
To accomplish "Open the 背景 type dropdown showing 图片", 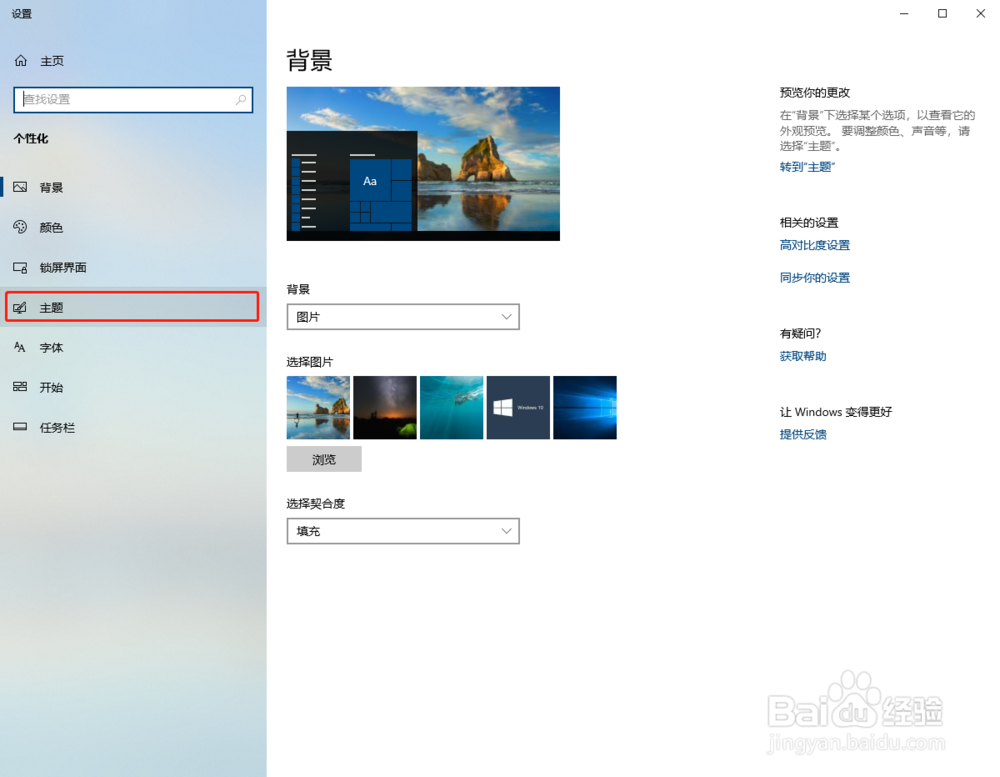I will (403, 316).
